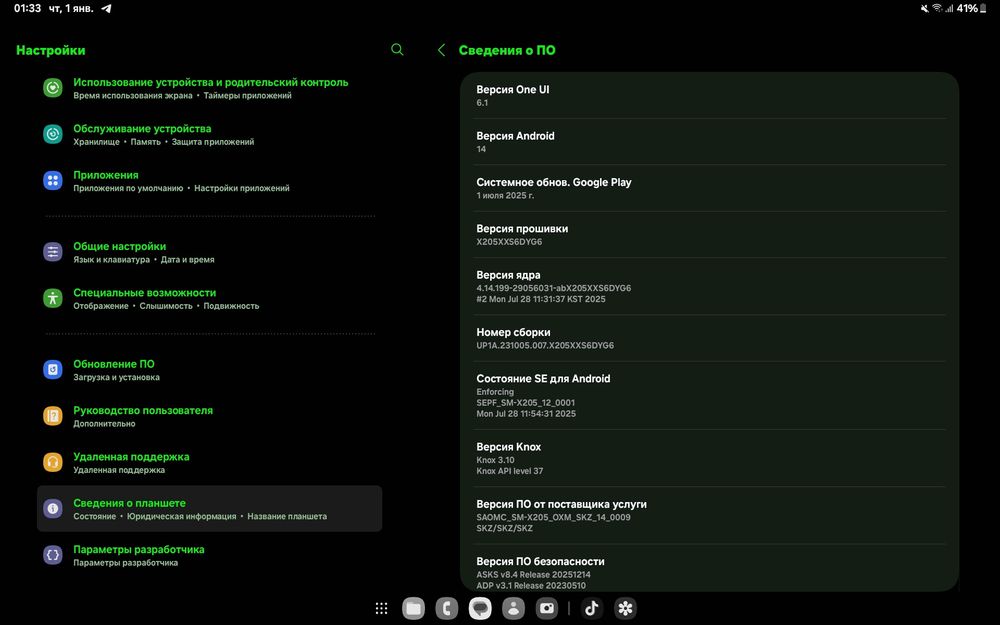The width and height of the screenshot is (1000, 625).
Task: Tap the Knox API level 37 text
Action: 510,471
